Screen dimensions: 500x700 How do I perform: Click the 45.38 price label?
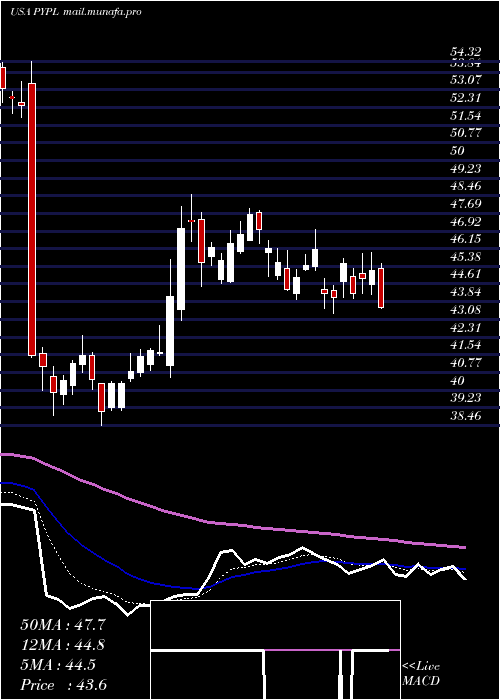(x=466, y=257)
